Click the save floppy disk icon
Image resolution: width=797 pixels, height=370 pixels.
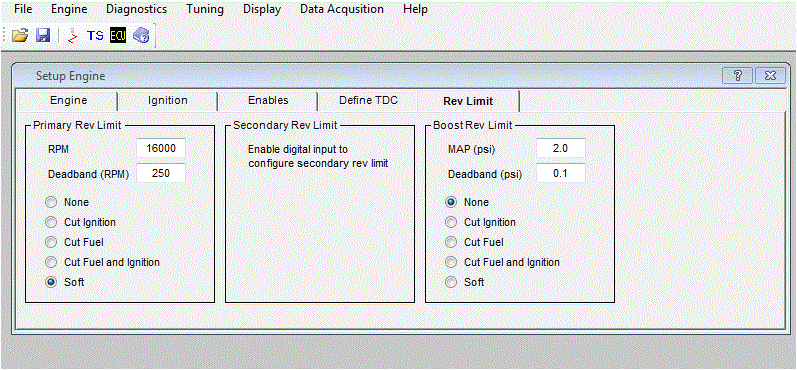(42, 36)
